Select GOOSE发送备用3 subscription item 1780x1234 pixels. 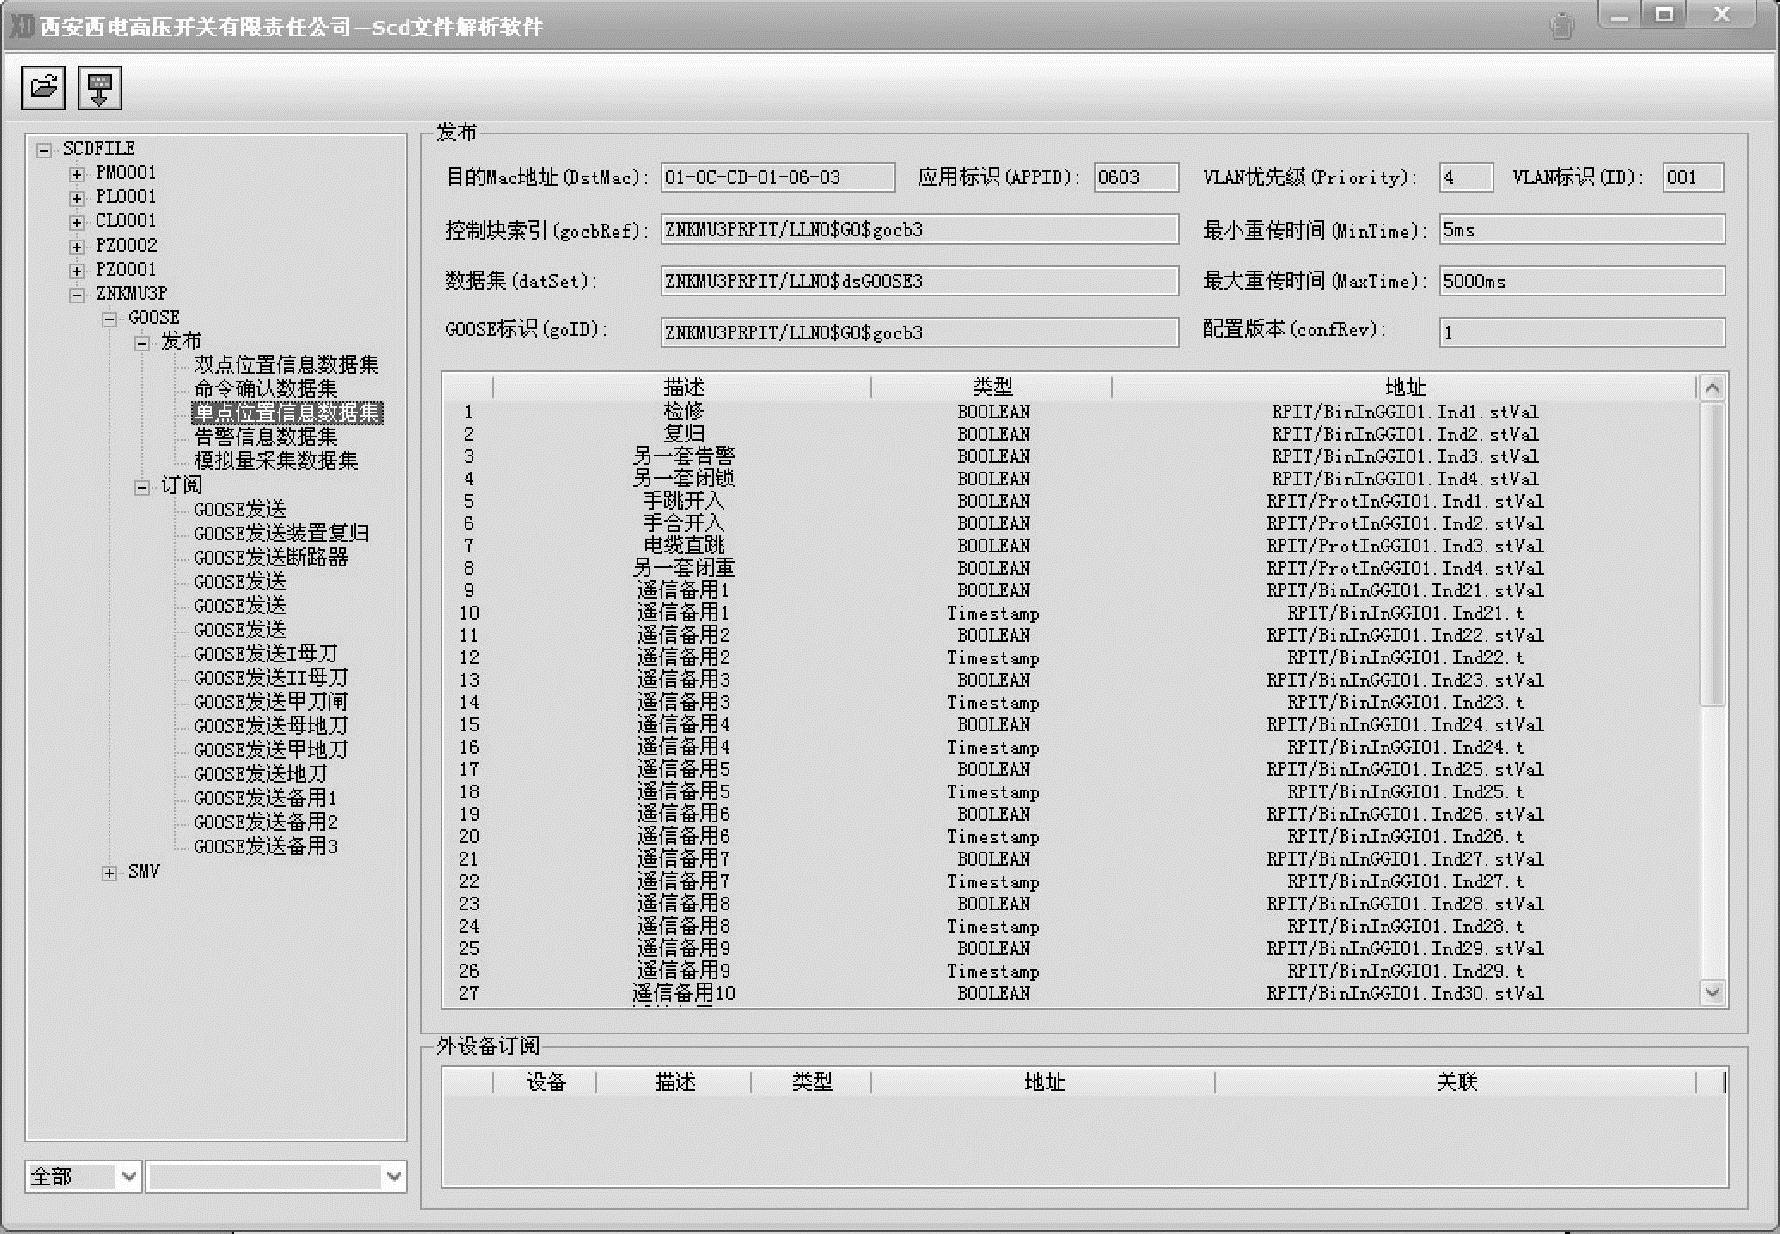click(x=265, y=846)
